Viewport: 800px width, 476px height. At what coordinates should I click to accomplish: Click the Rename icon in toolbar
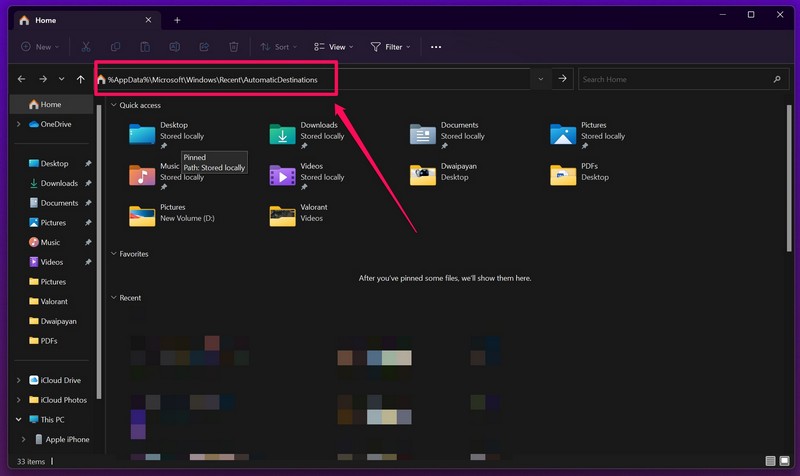coord(174,47)
